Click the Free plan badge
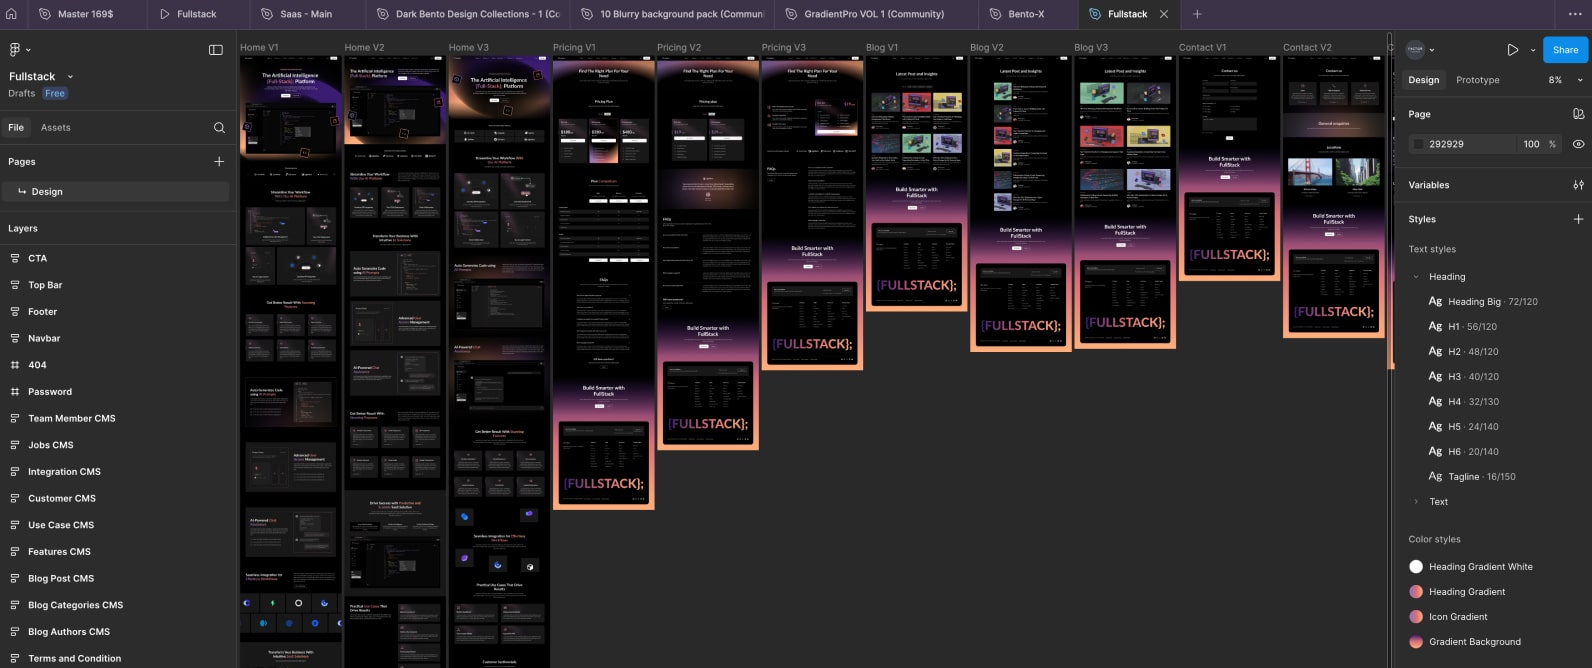Screen dimensions: 1592x668 point(55,93)
